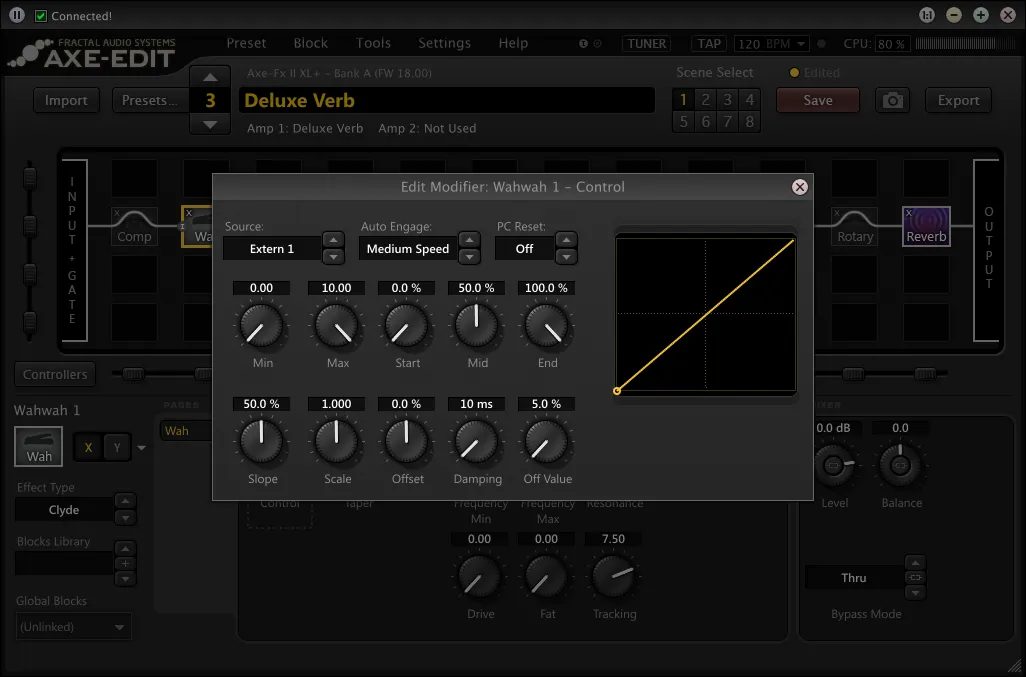Toggle the Connected checkbox
This screenshot has width=1026, height=677.
tap(41, 16)
